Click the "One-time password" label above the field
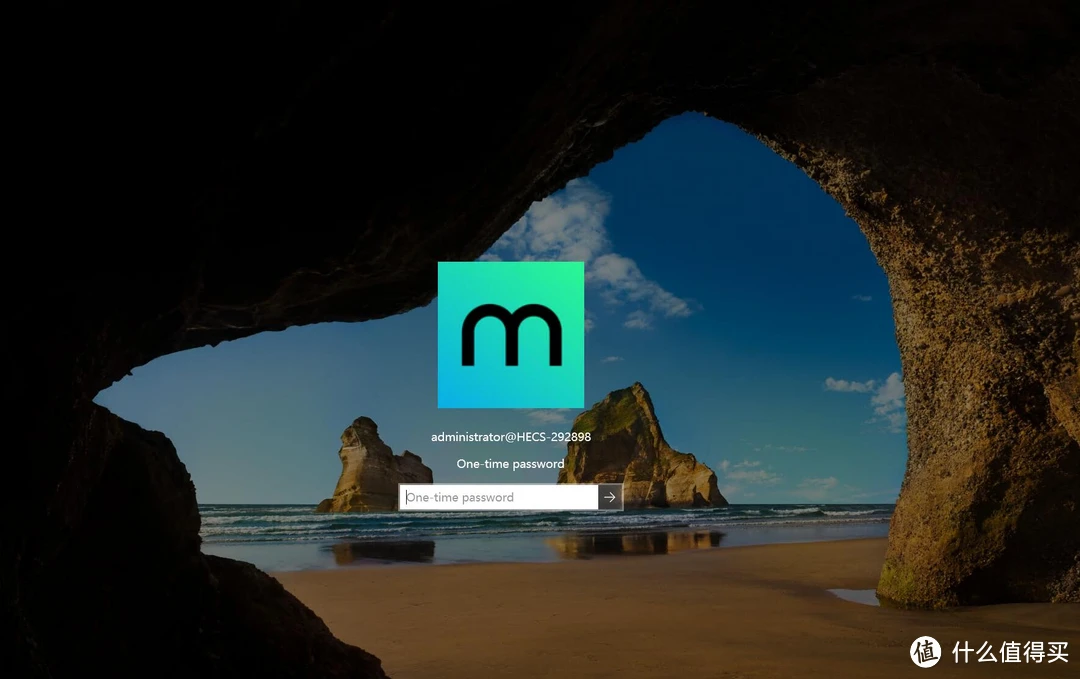Viewport: 1080px width, 679px height. (510, 464)
